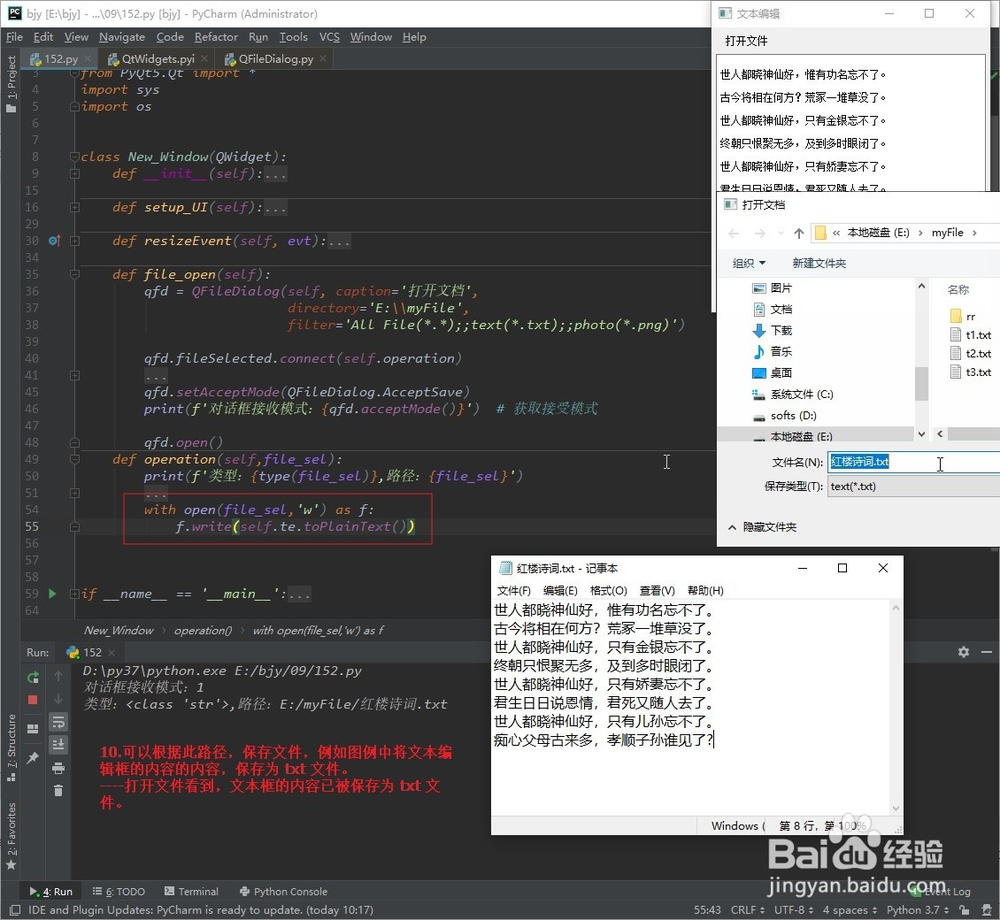Click file dialog navigation tree scrollbar thumb
The image size is (1000, 920).
(x=921, y=384)
